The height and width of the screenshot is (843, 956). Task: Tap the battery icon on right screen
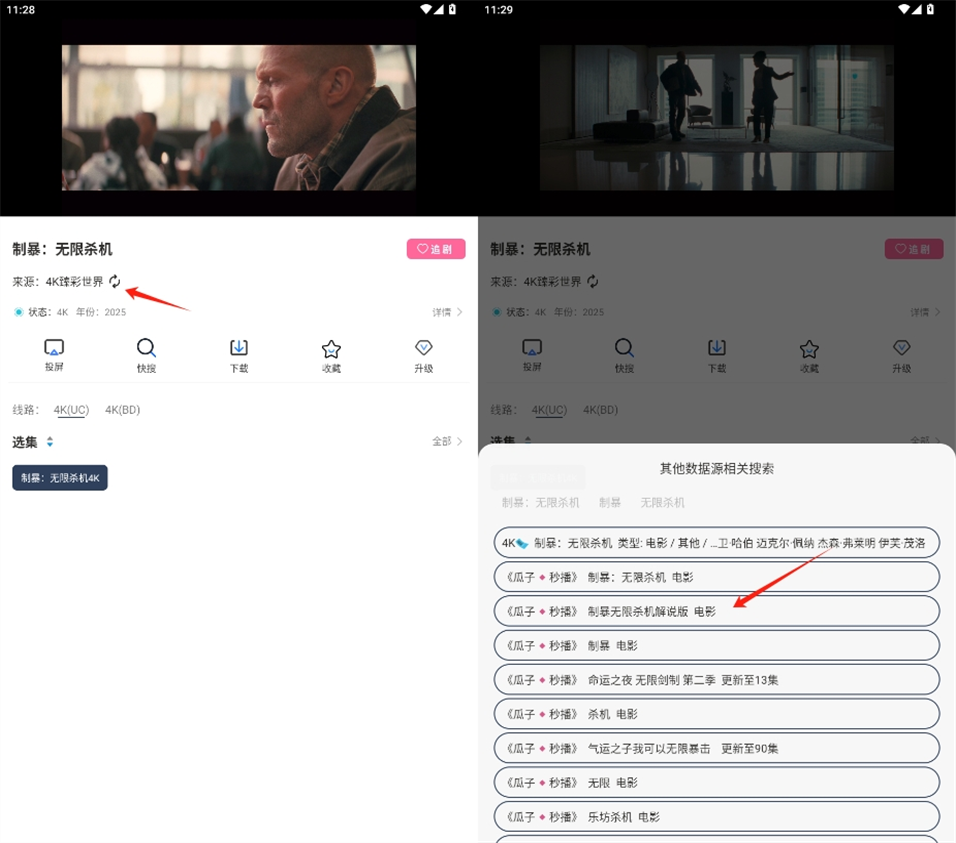[930, 9]
